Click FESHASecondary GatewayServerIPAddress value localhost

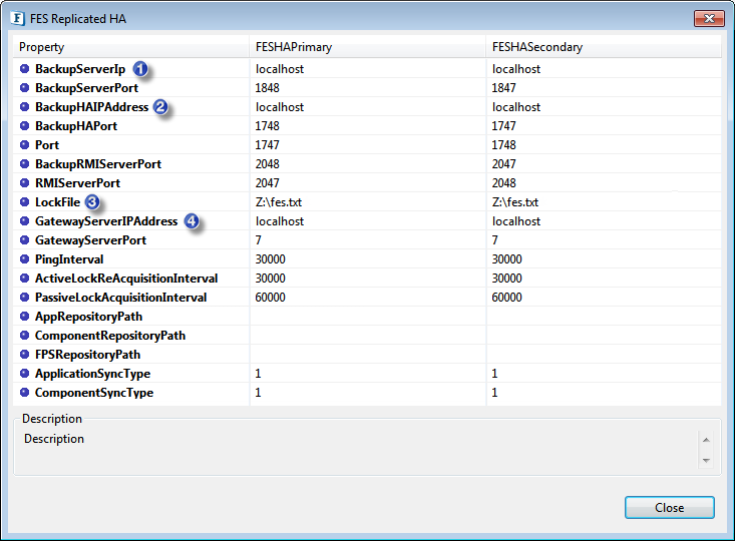pos(516,221)
